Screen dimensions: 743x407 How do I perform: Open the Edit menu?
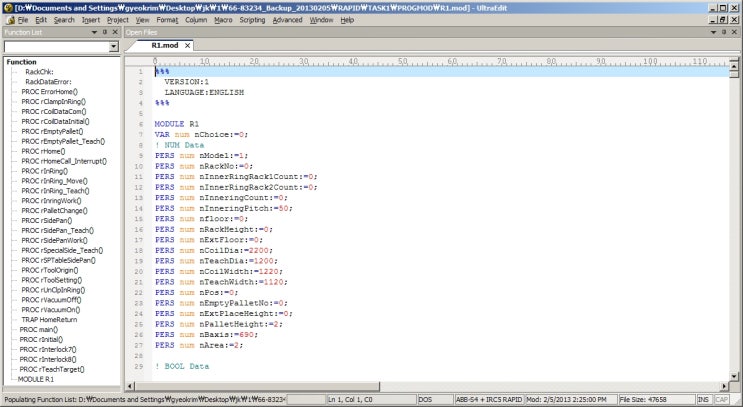point(41,20)
